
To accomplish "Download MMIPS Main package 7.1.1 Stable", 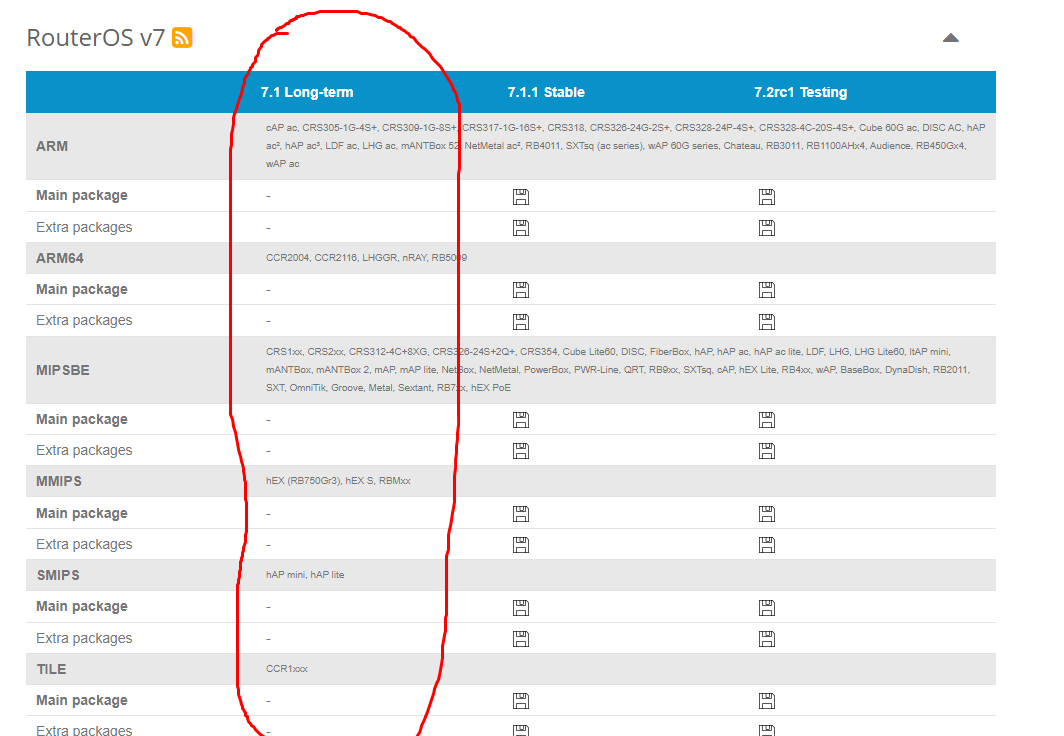I will [x=520, y=514].
